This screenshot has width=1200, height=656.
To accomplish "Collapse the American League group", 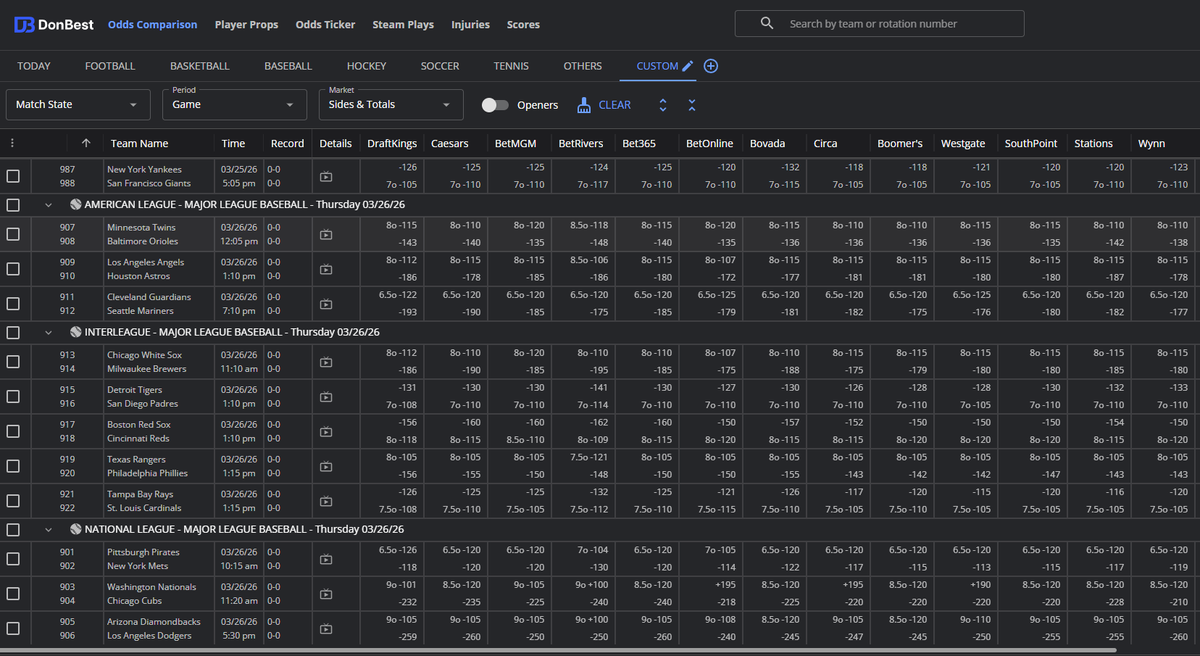I will [x=49, y=204].
